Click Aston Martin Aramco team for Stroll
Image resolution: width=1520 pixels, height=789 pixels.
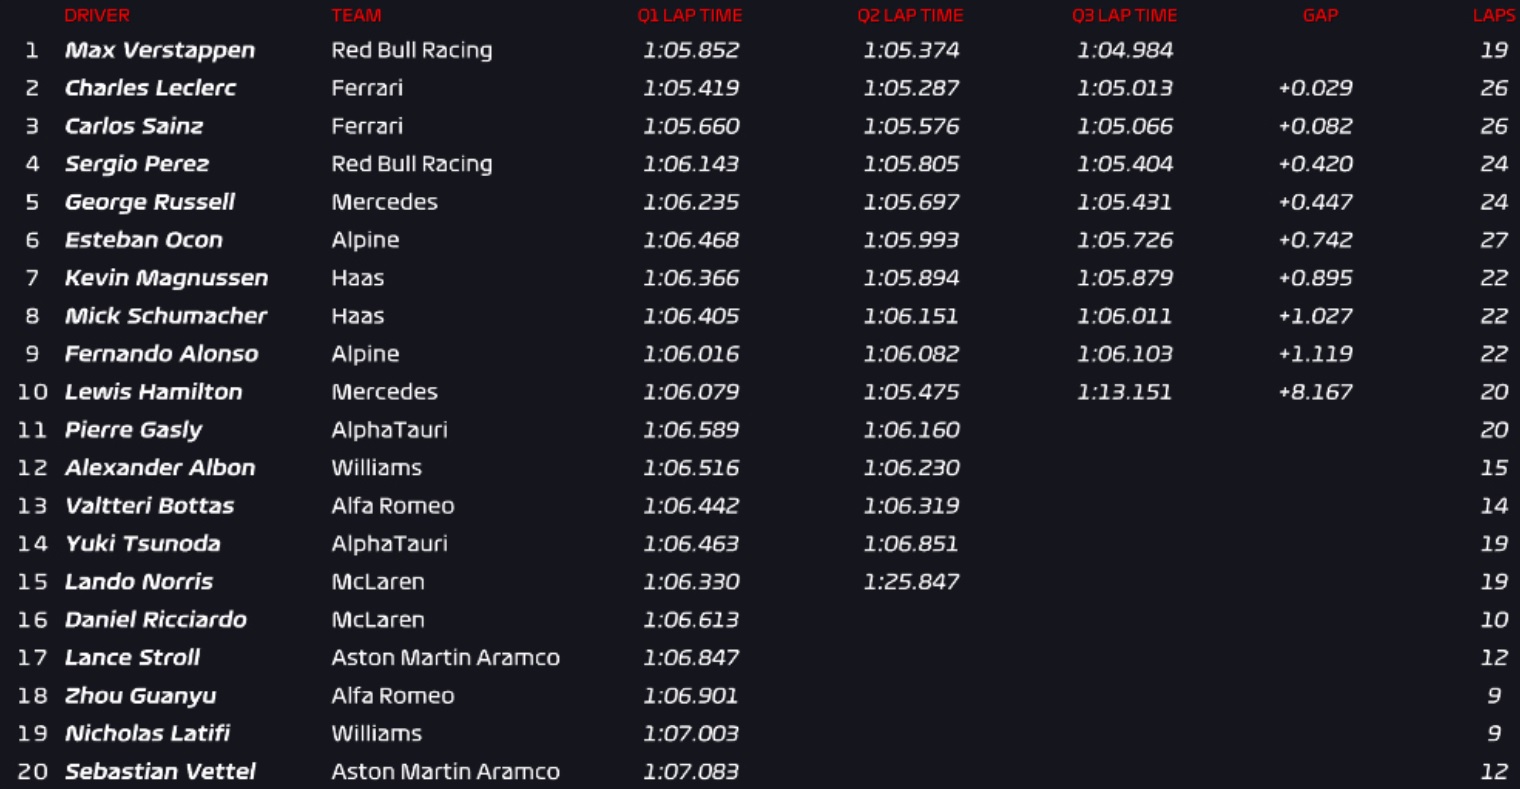(x=446, y=658)
